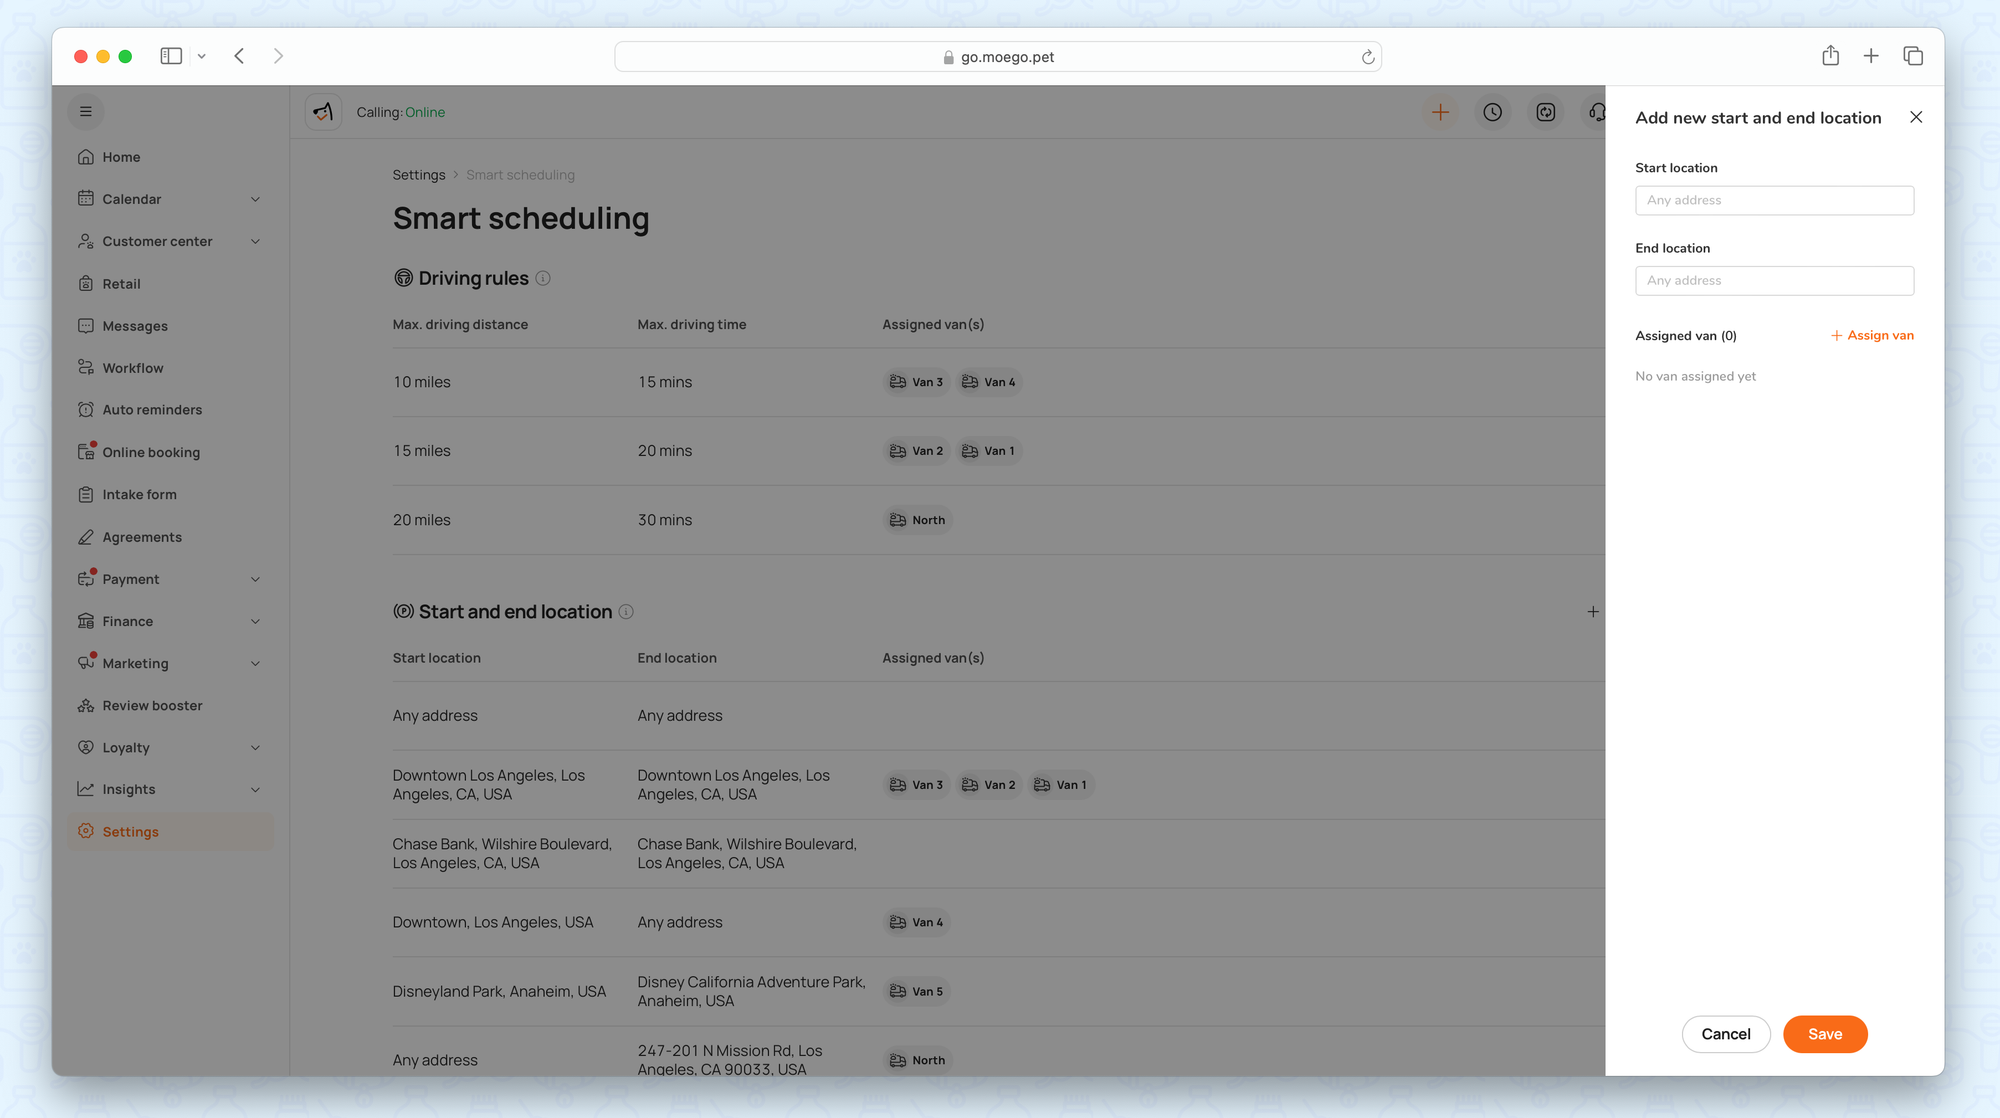
Task: Click the orange plus icon in top bar
Action: pos(1440,112)
